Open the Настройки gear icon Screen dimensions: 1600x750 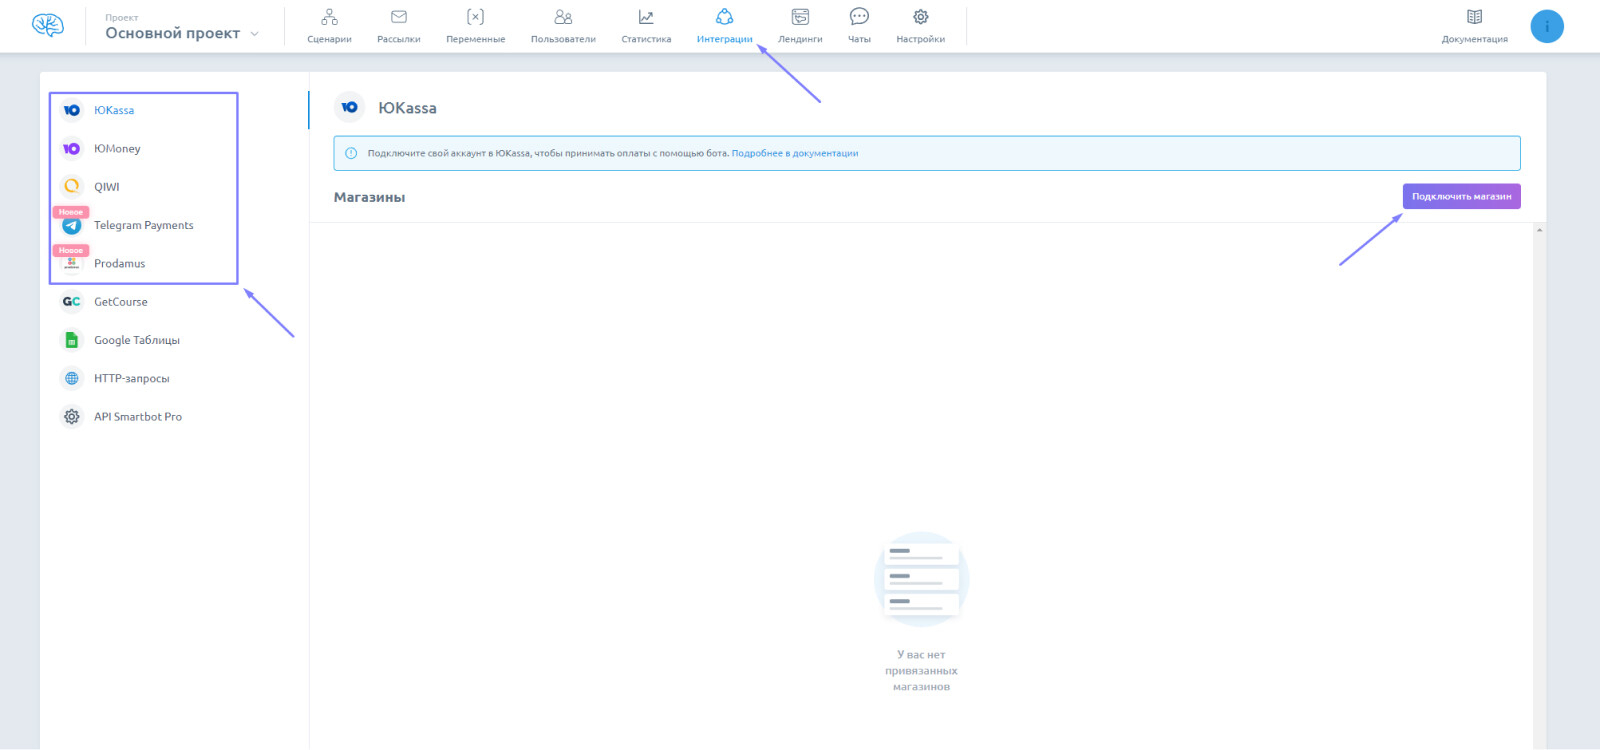click(x=921, y=17)
